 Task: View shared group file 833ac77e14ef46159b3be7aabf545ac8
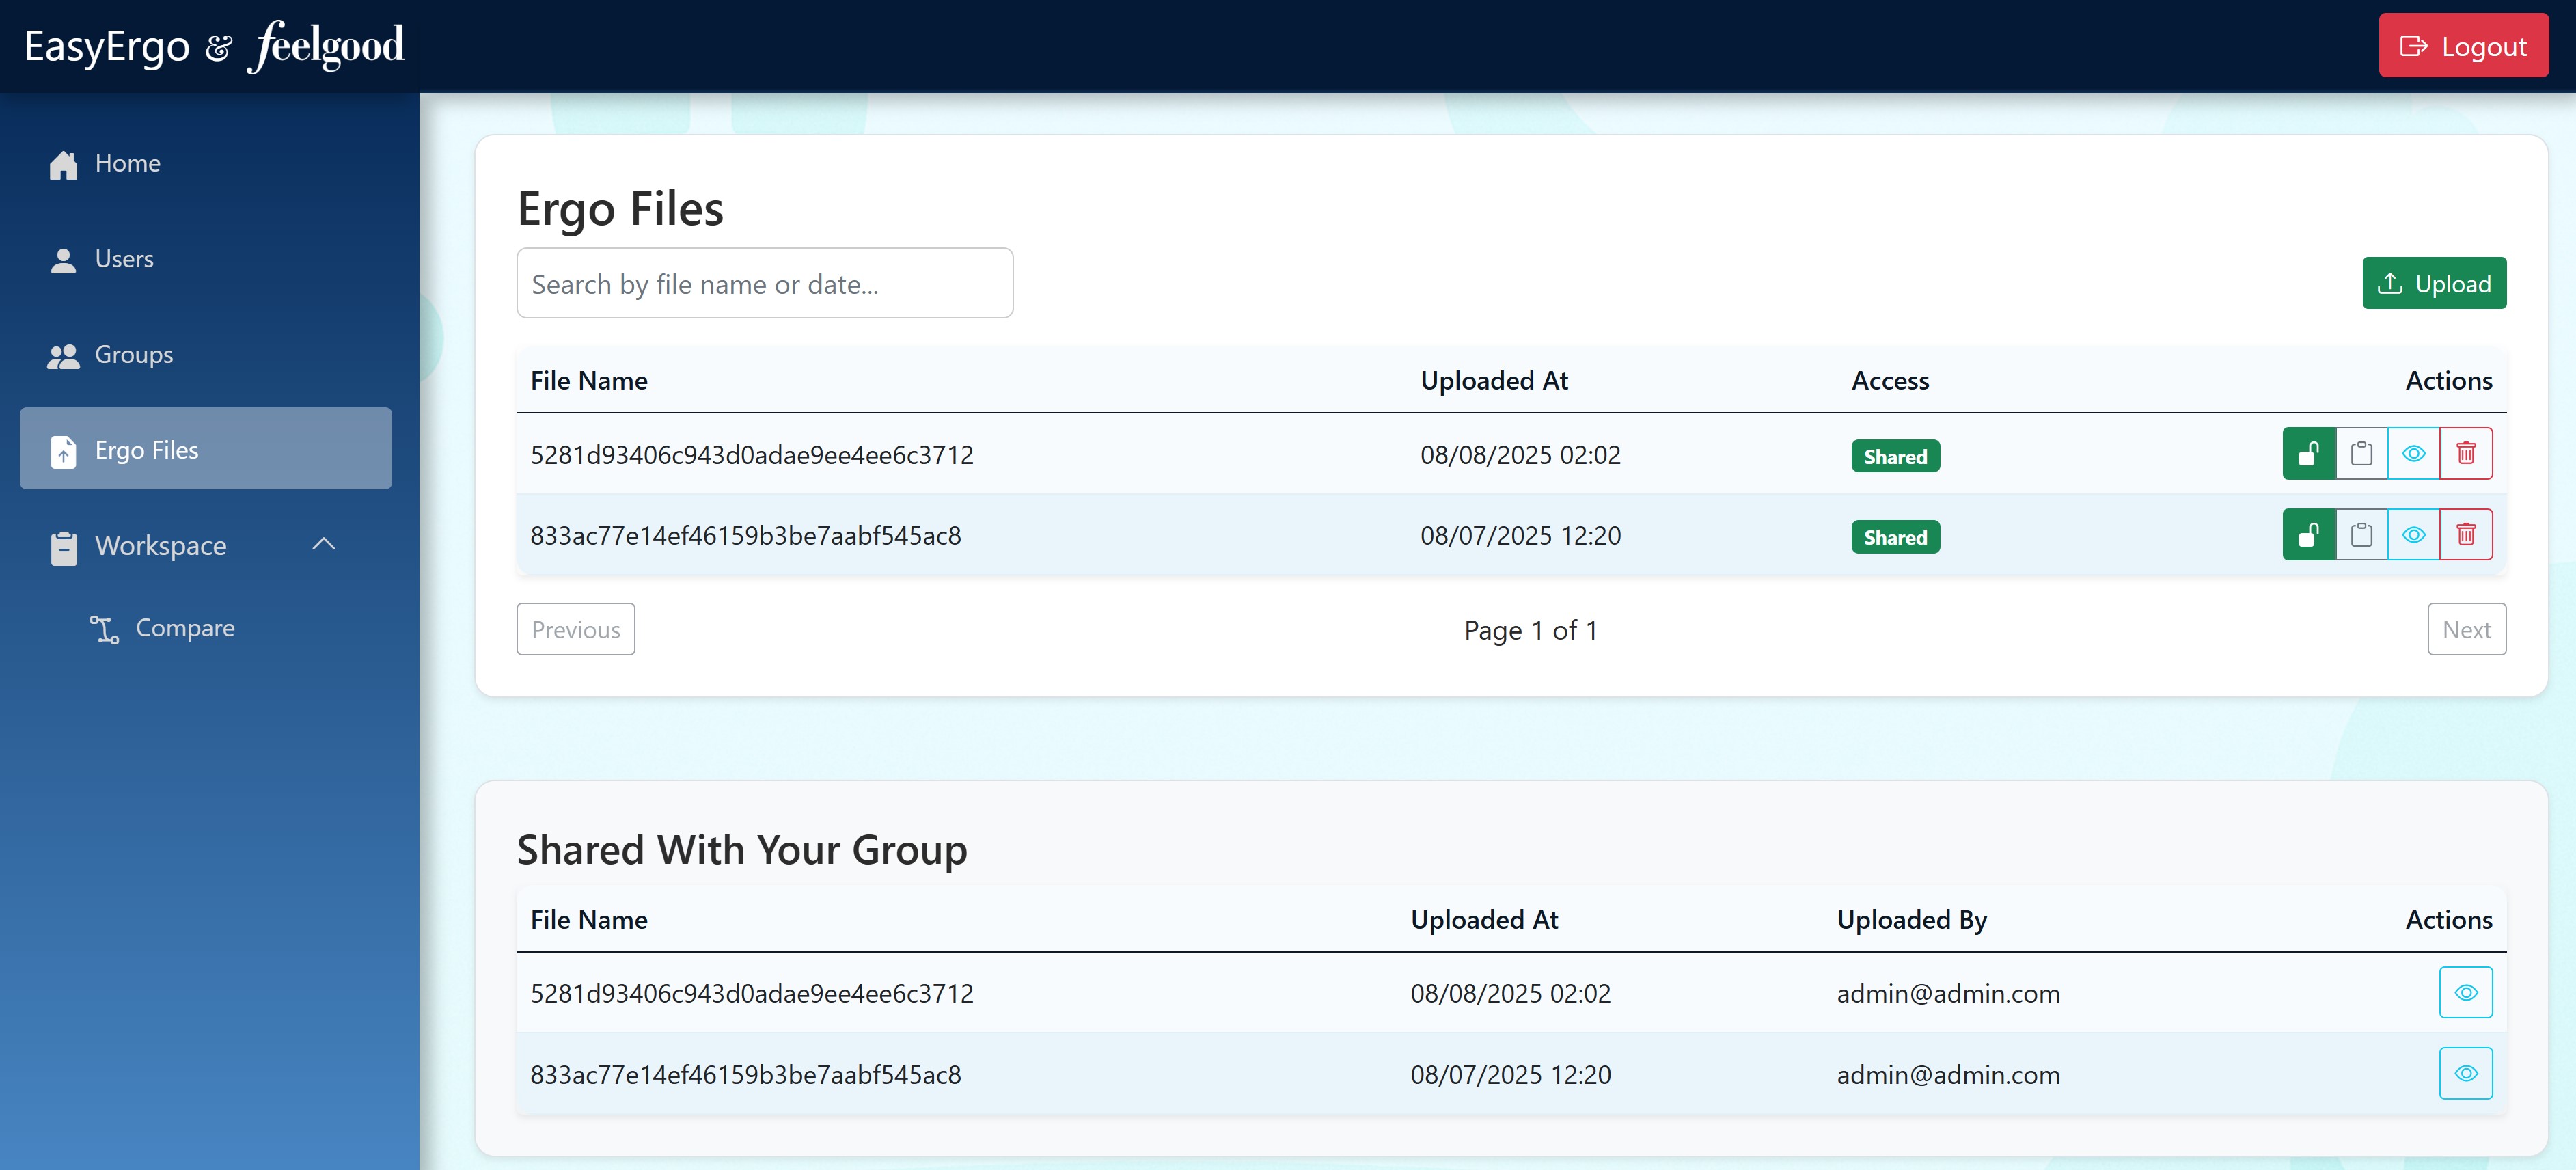click(2466, 1074)
